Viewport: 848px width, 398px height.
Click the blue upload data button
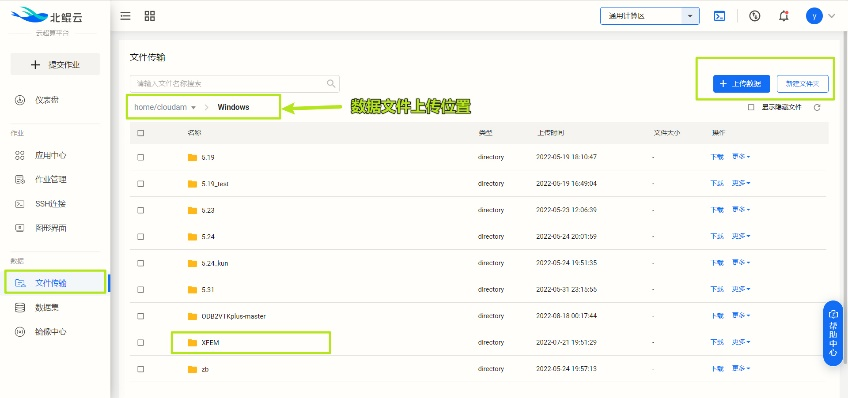pyautogui.click(x=741, y=84)
